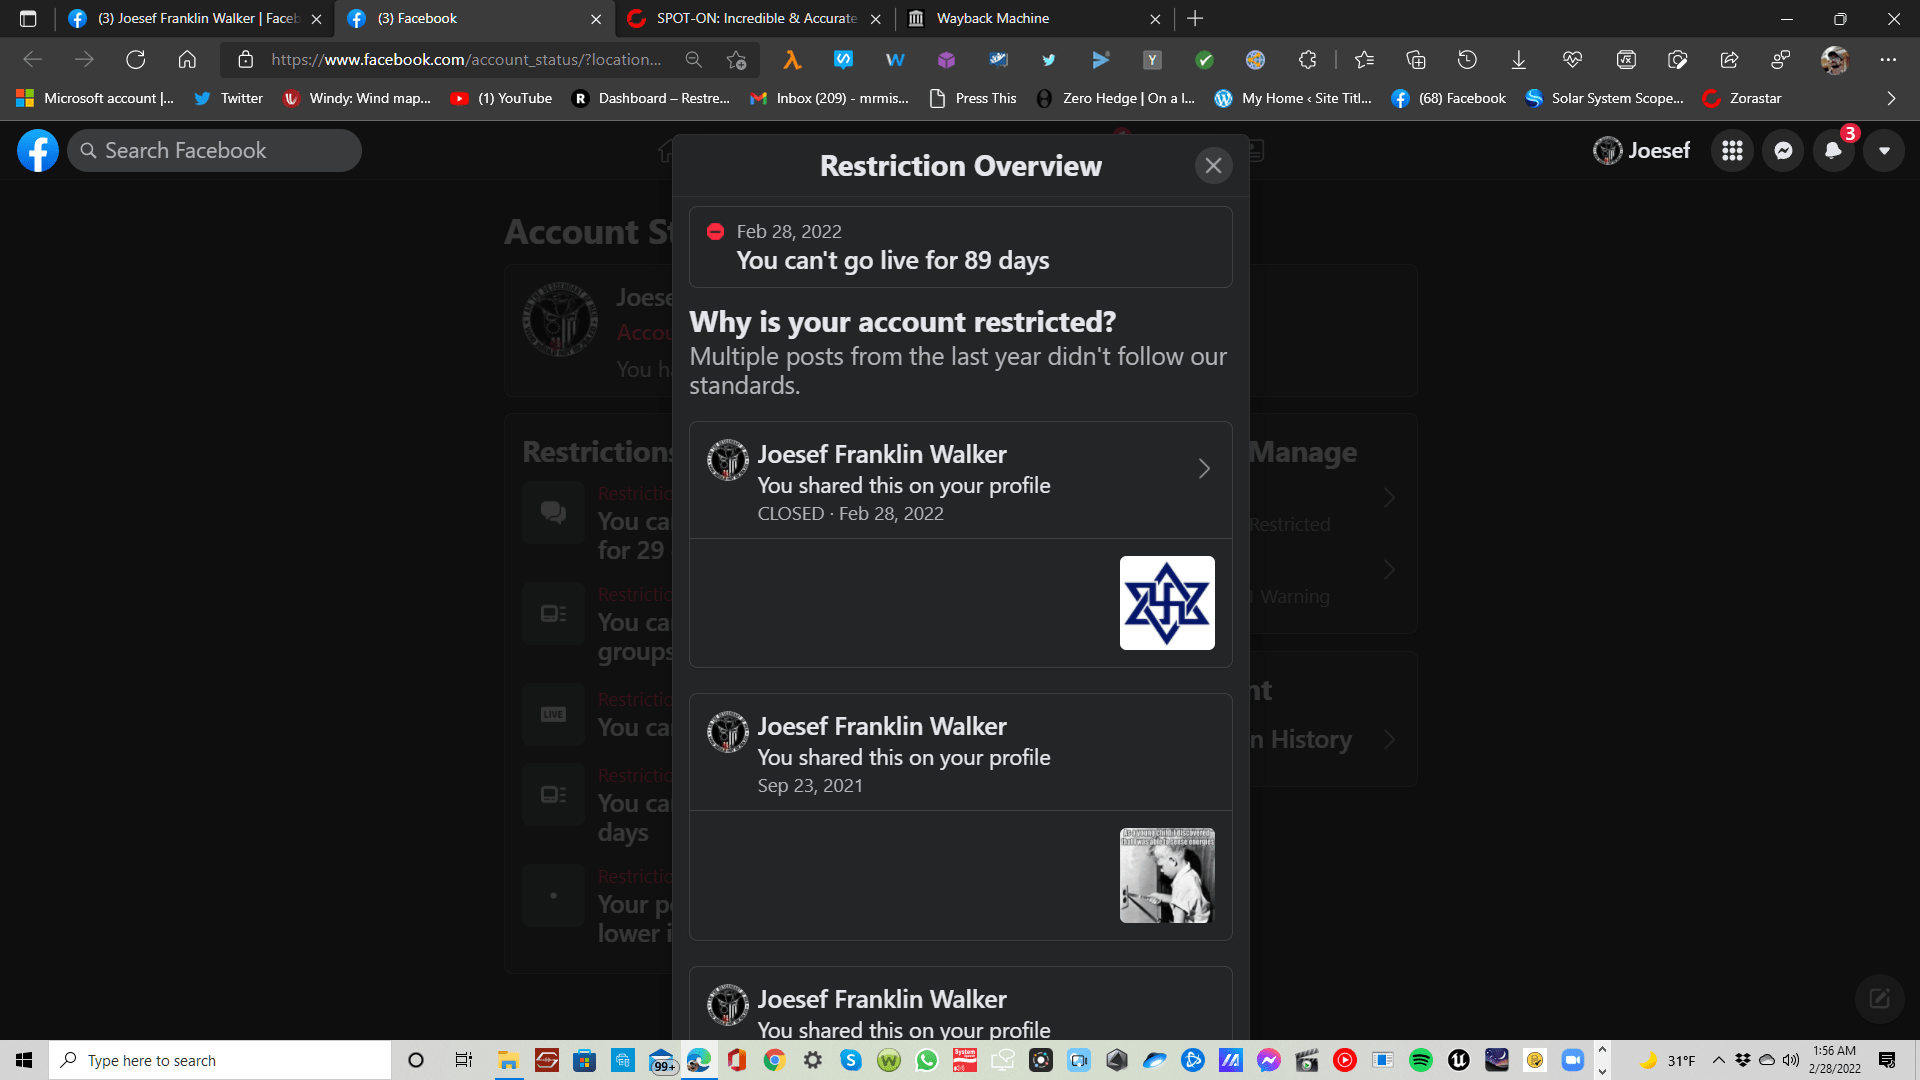Click the Search Facebook field

click(215, 151)
